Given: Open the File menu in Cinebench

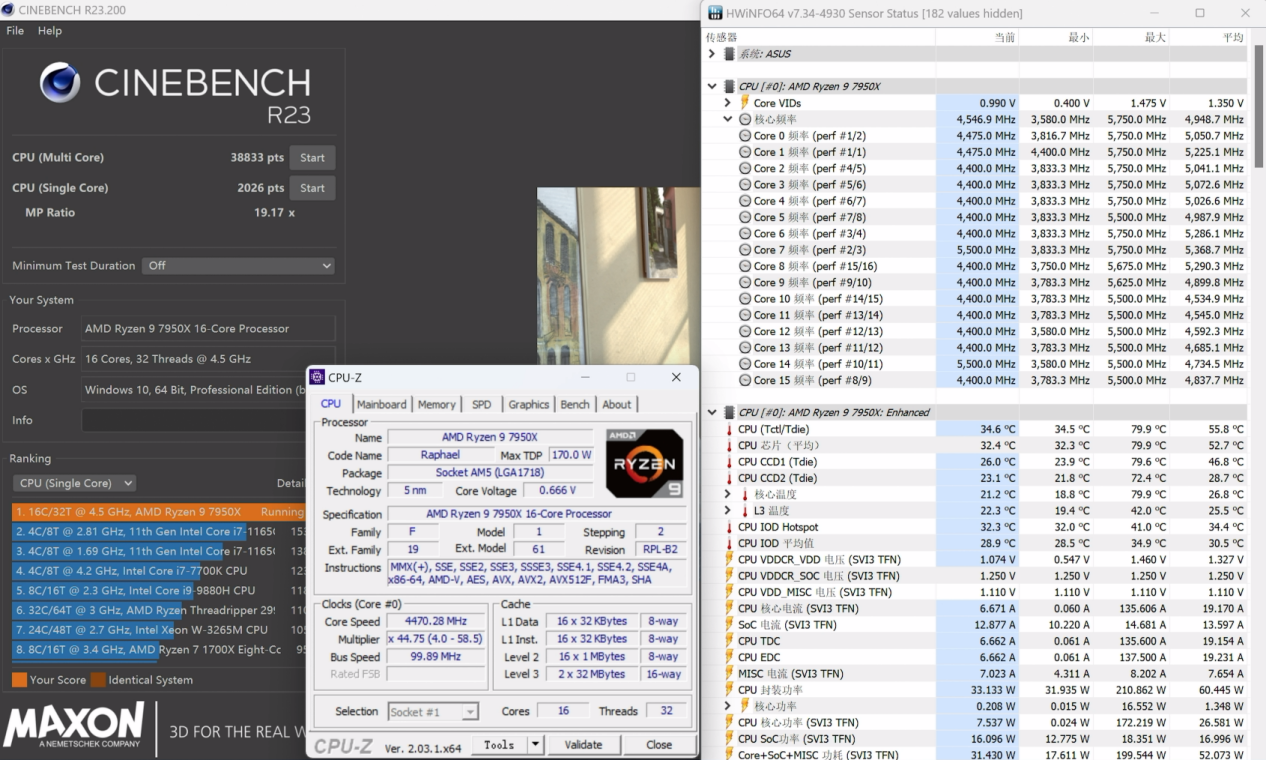Looking at the screenshot, I should (x=15, y=31).
